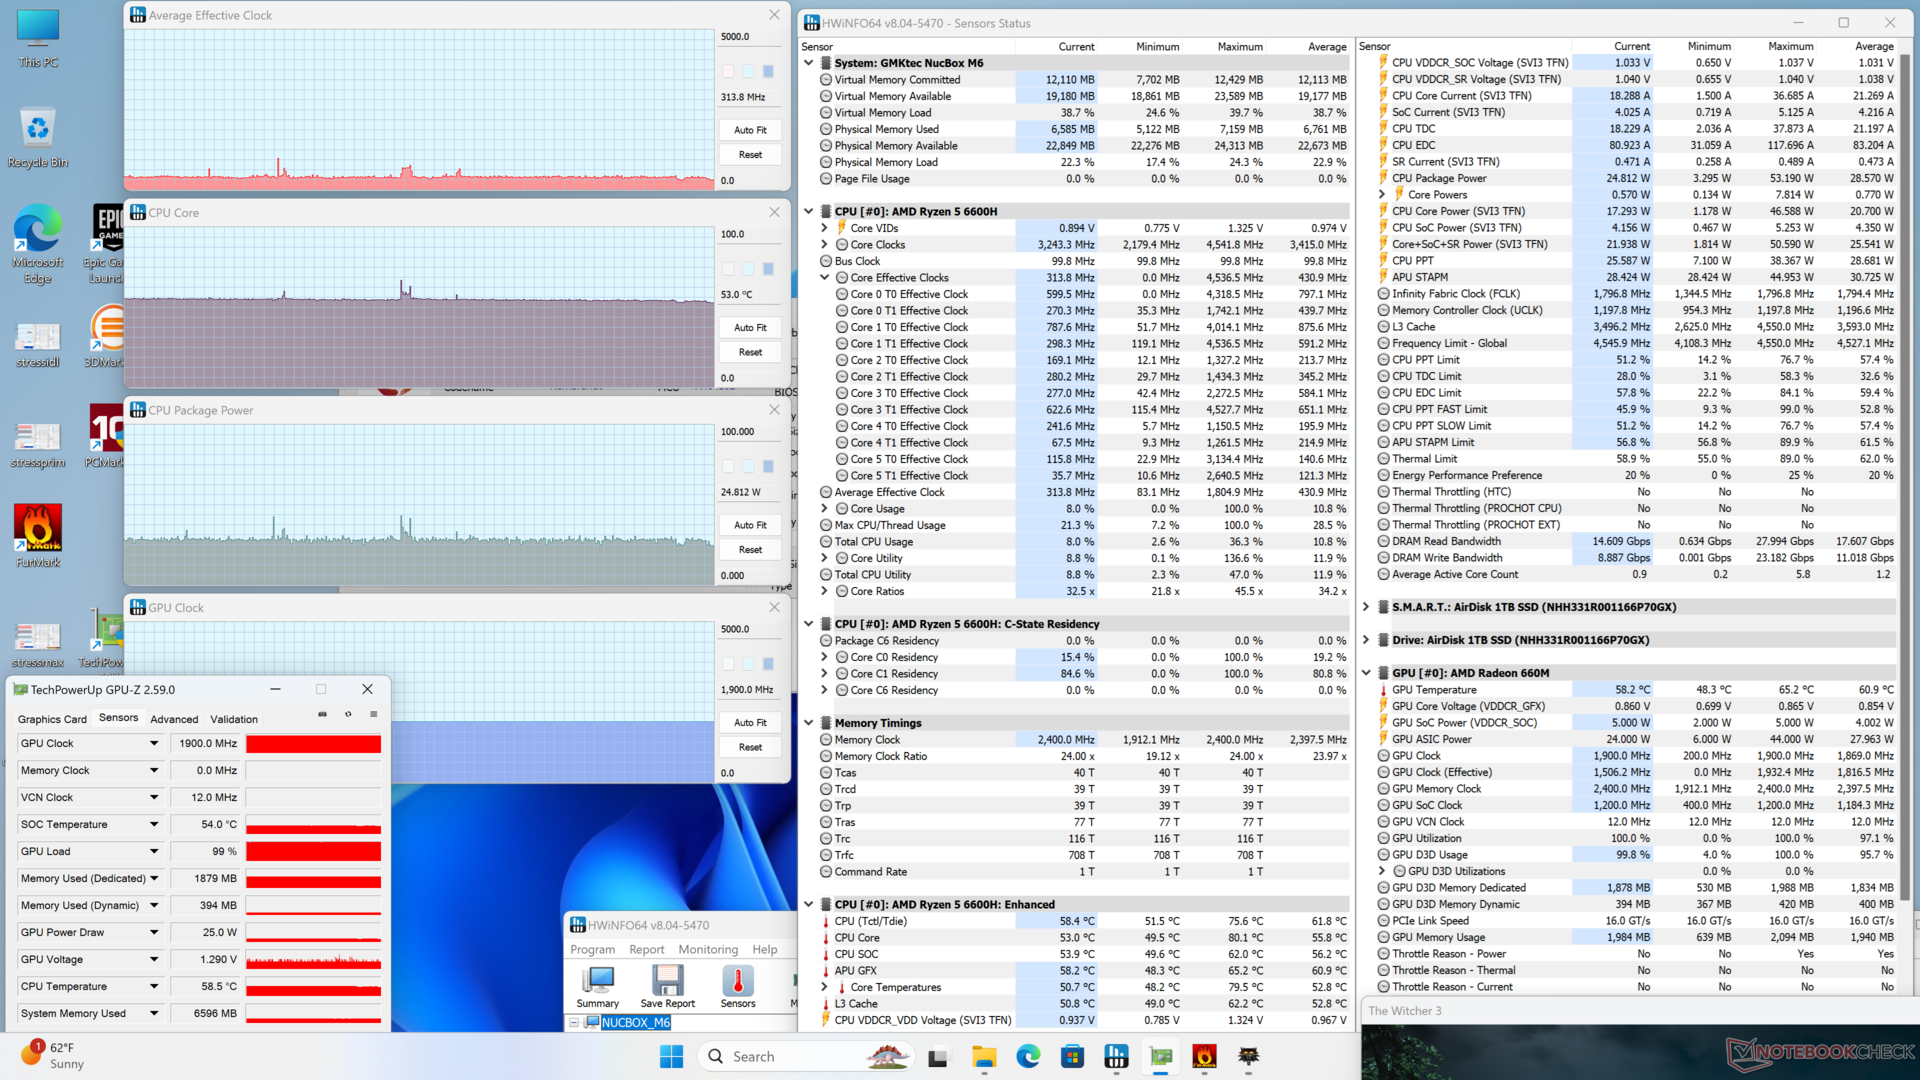This screenshot has width=1920, height=1080.
Task: Click GPU-Z refresh icon
Action: coord(348,715)
